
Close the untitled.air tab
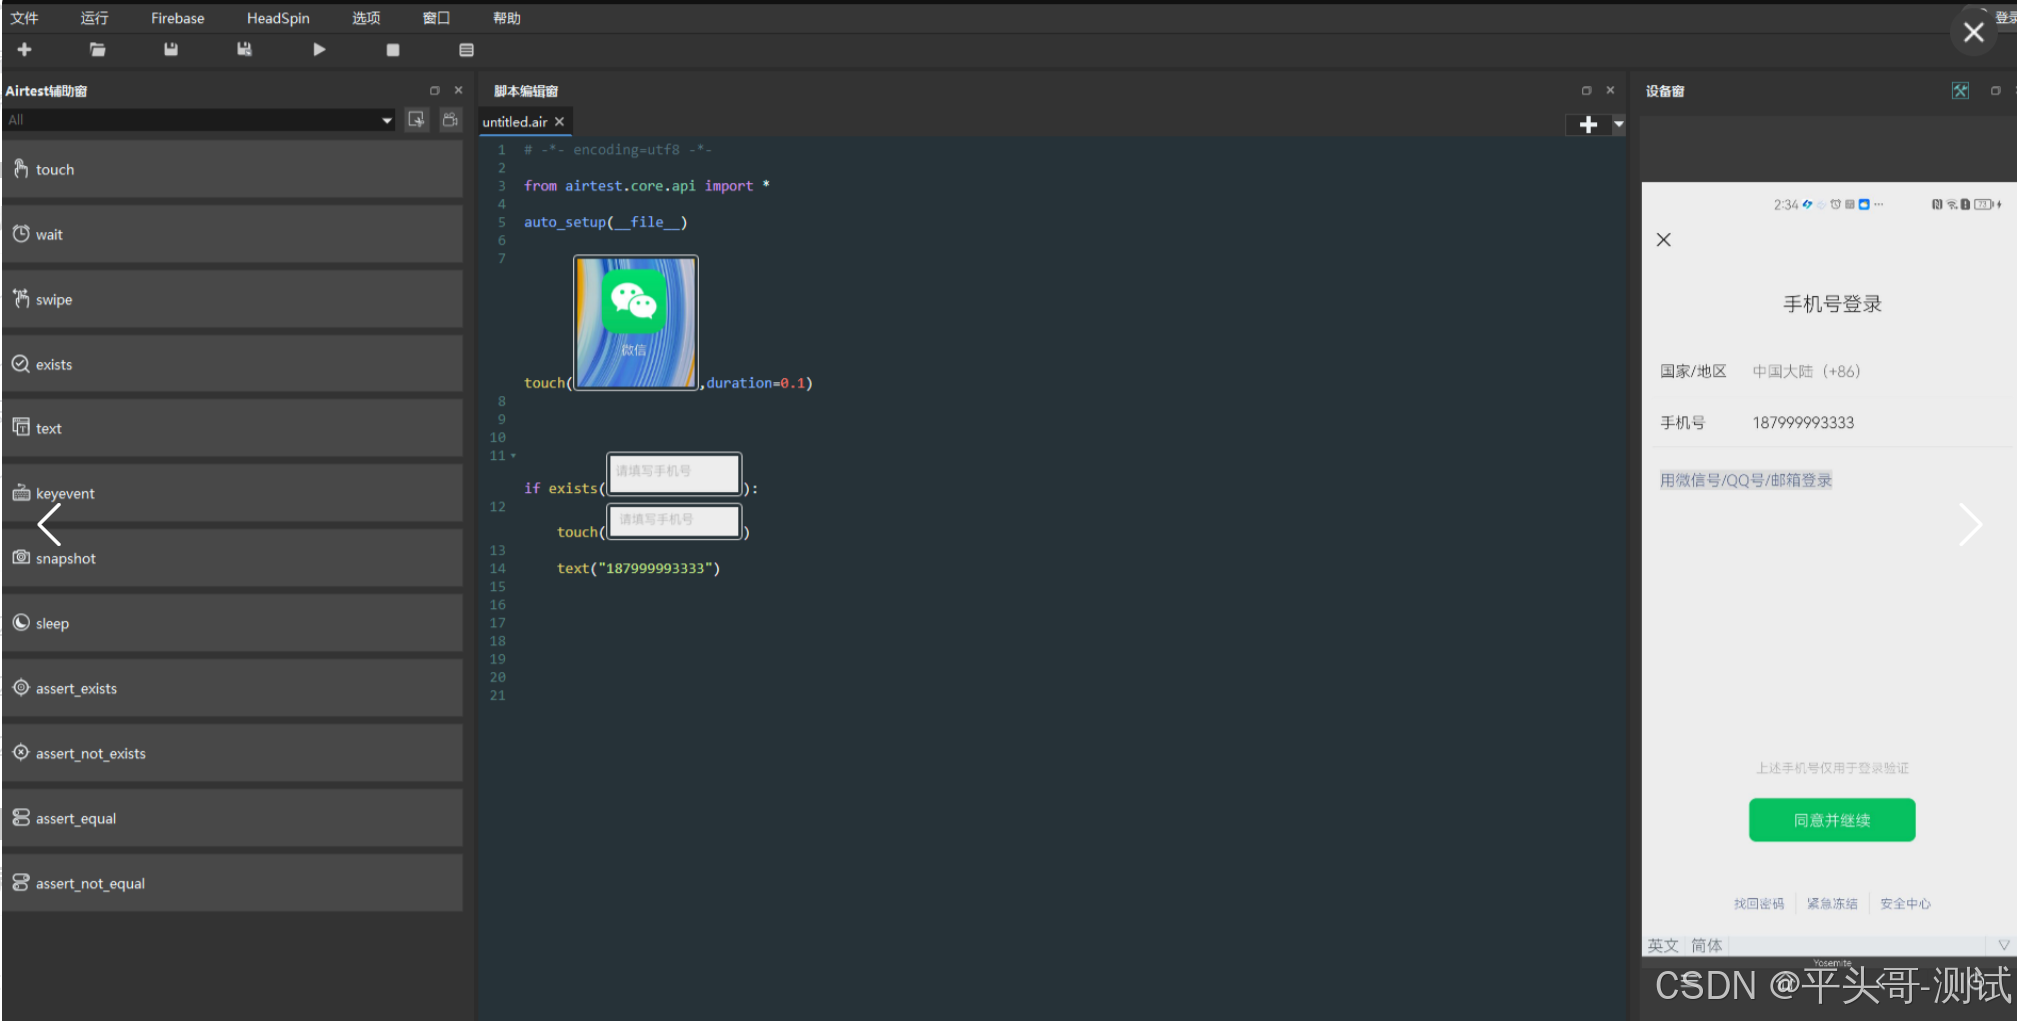click(560, 122)
